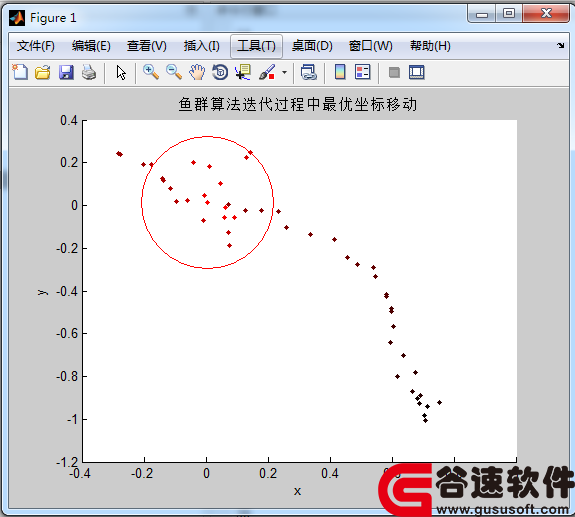Insert a legend using the toolbar icon
The image size is (575, 517).
[x=363, y=72]
